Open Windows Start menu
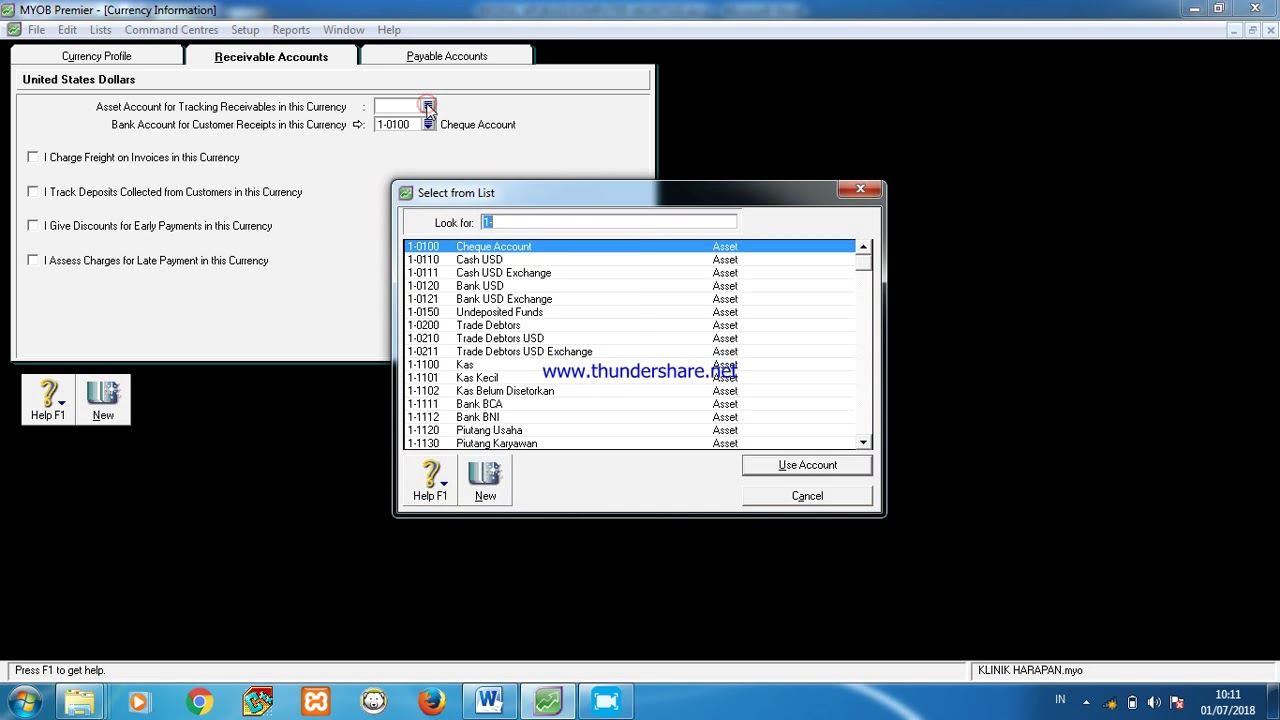This screenshot has height=720, width=1280. pos(24,702)
